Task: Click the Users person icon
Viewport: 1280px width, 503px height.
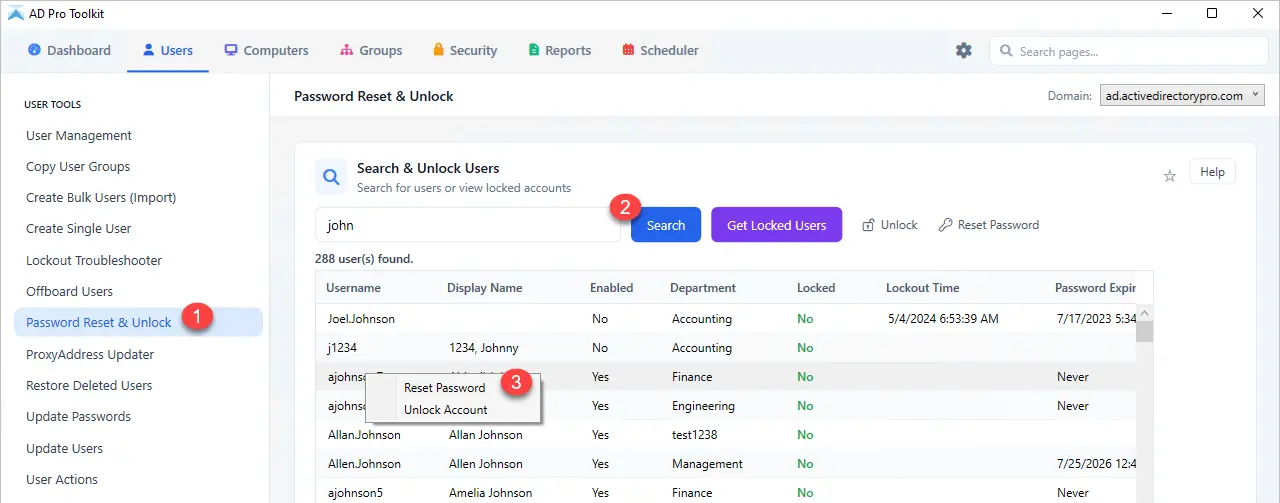Action: click(x=149, y=50)
